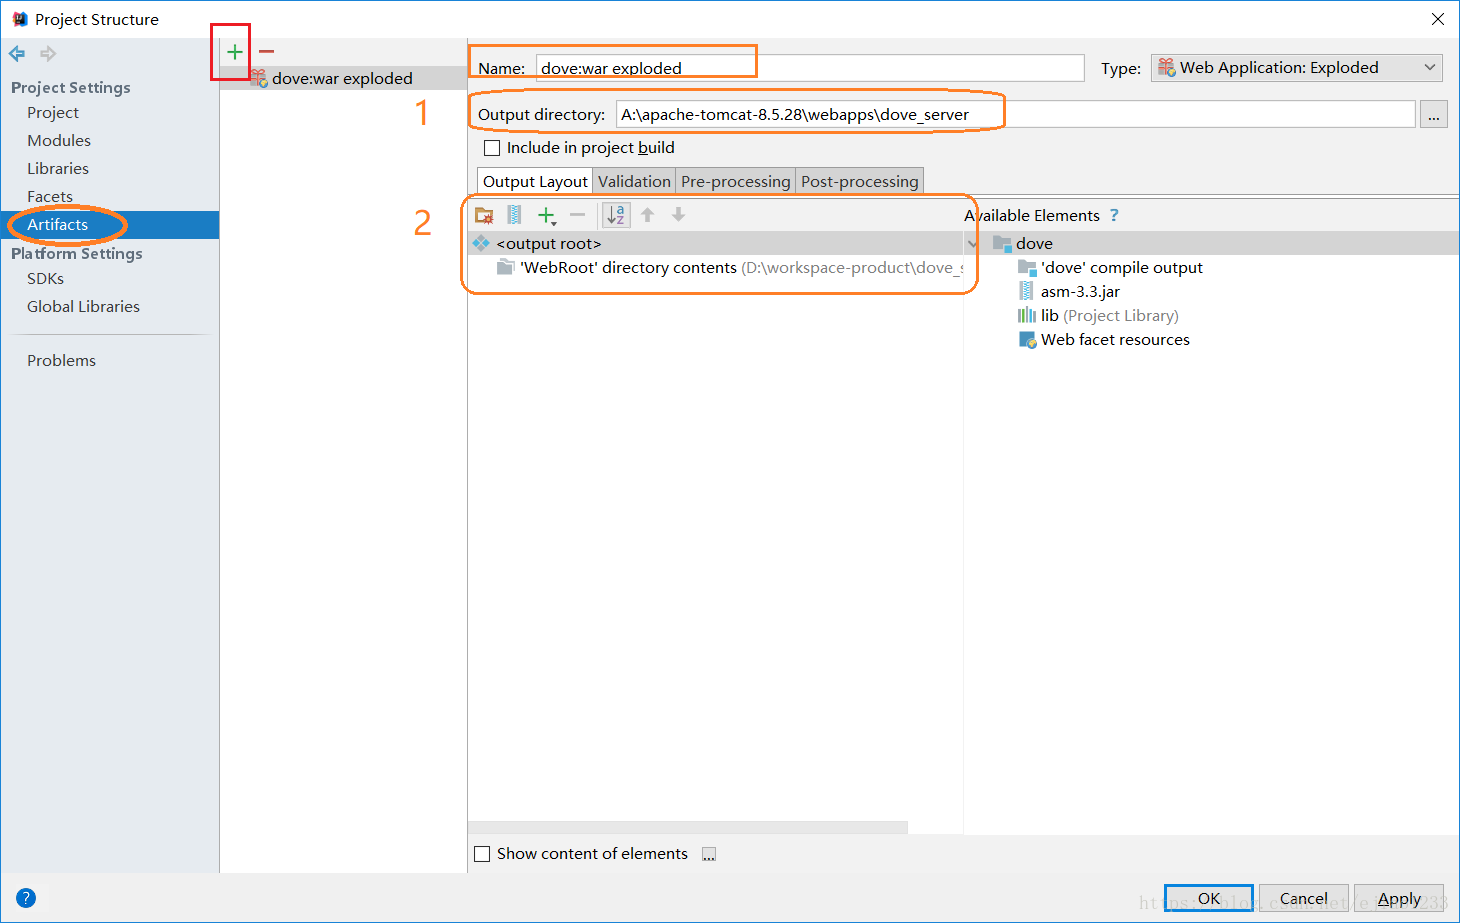Screen dimensions: 1460x923
Task: Create an archive in the output layout
Action: click(513, 214)
